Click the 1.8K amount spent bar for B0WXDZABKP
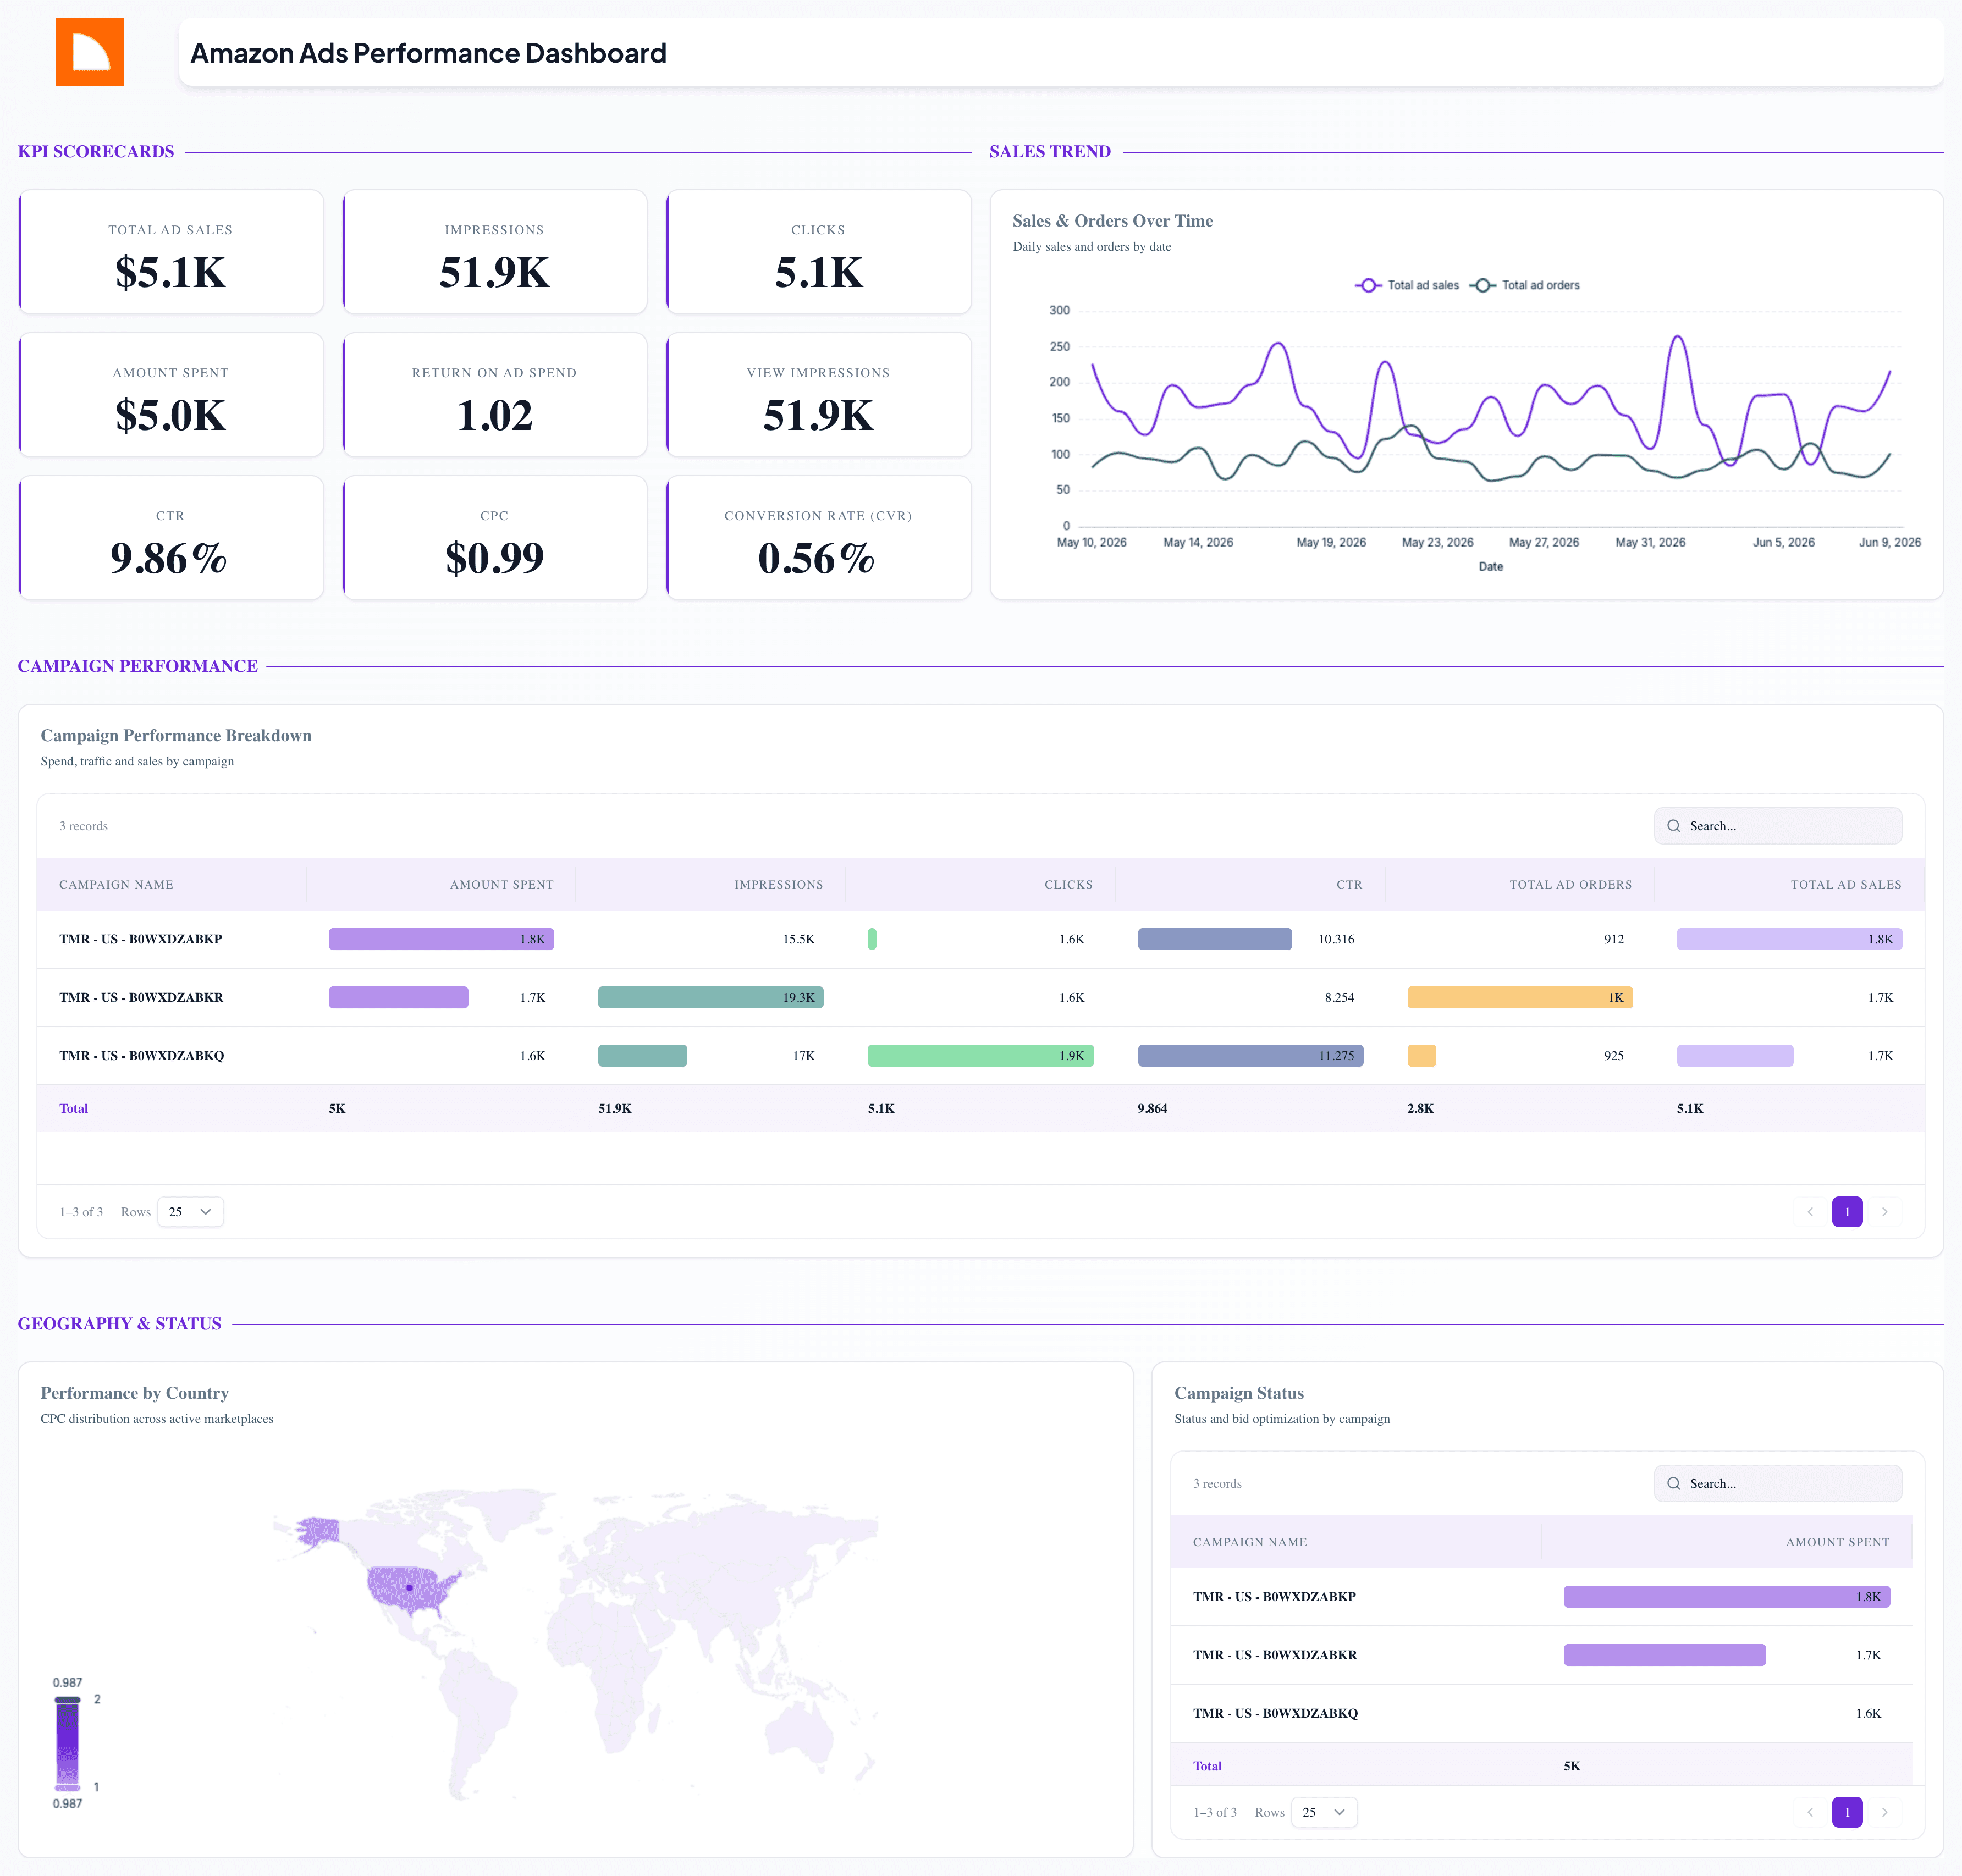 [441, 939]
